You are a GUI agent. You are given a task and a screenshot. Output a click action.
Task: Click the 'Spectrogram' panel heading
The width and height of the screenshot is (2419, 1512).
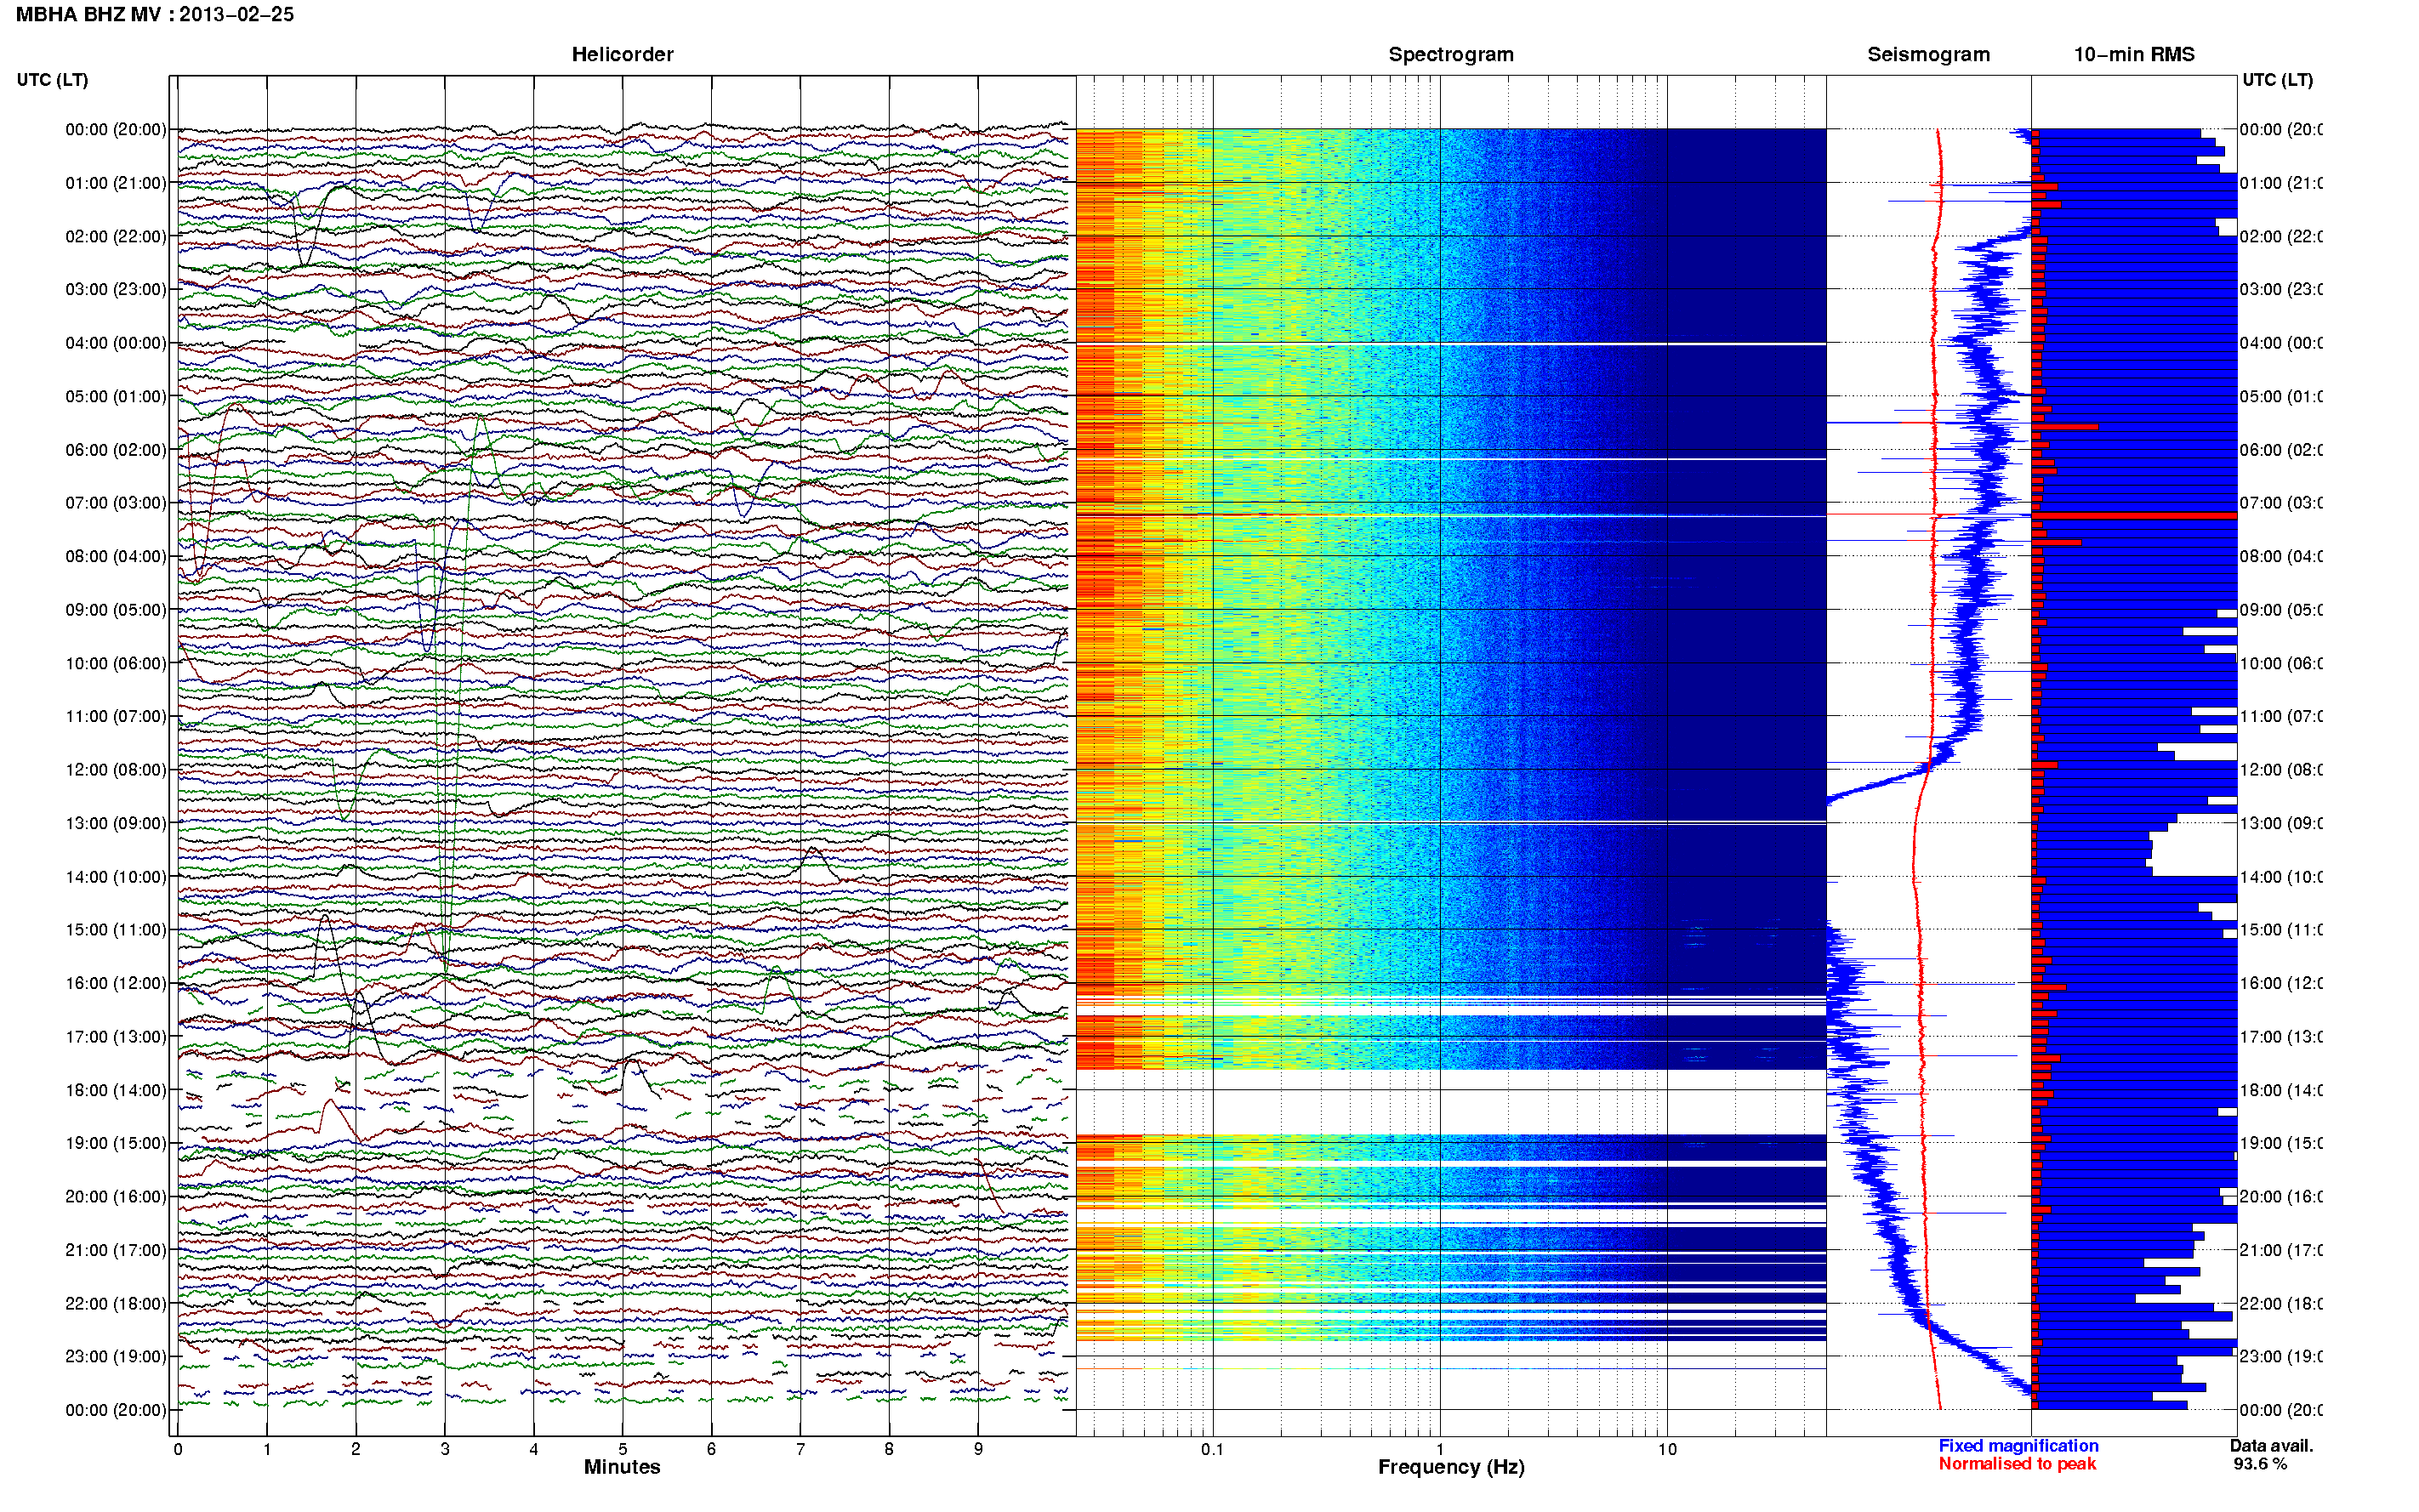pyautogui.click(x=1451, y=54)
